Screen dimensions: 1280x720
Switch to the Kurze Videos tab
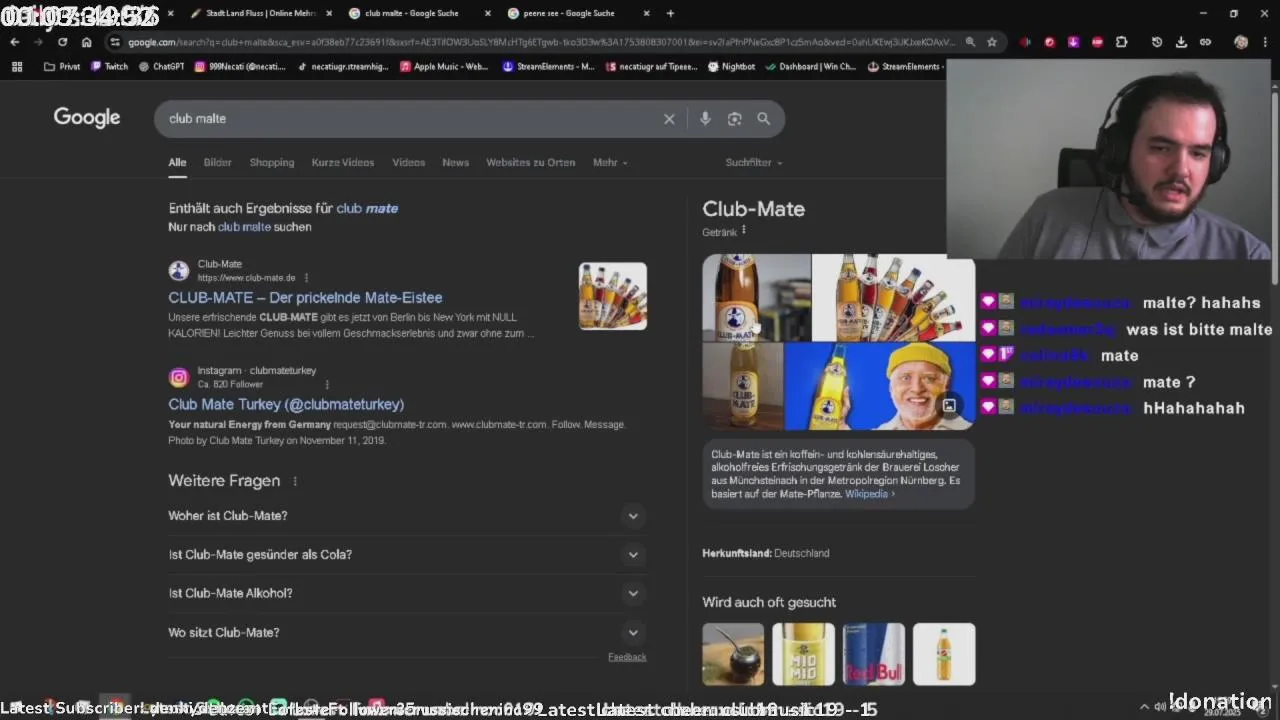coord(343,163)
